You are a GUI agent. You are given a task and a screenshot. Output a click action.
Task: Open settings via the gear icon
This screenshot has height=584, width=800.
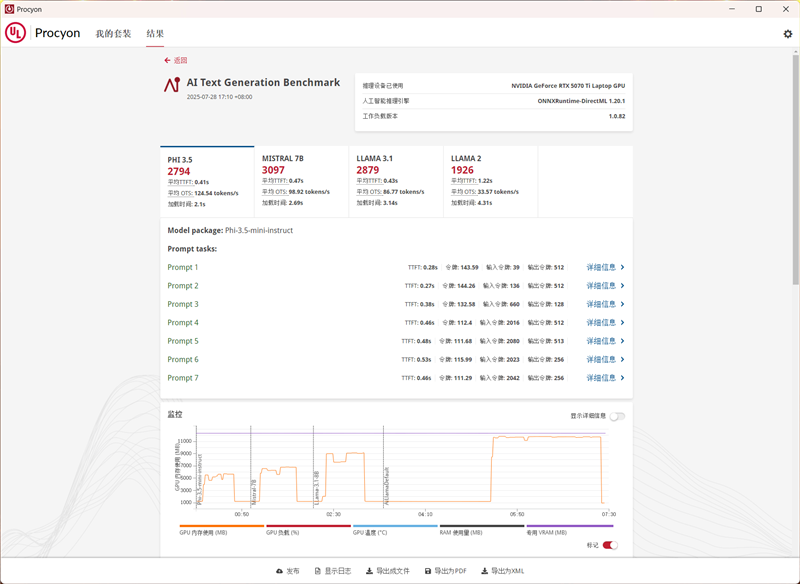click(787, 34)
